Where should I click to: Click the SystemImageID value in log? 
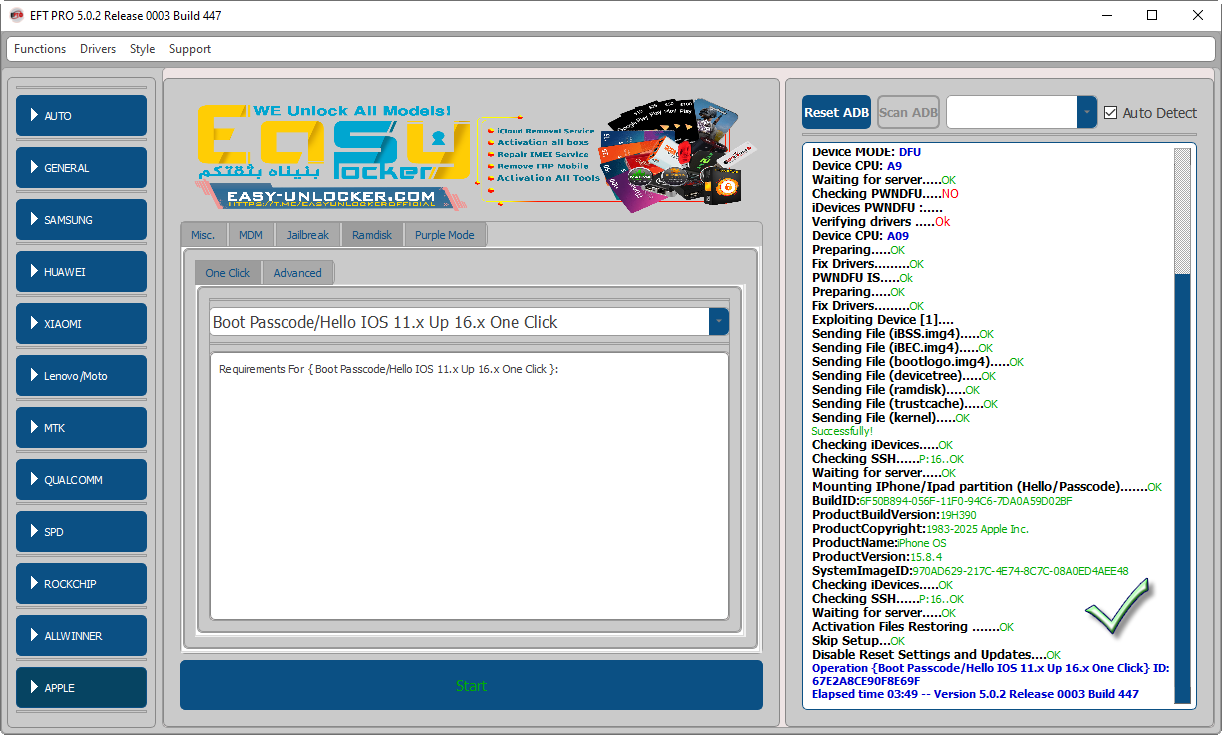1020,571
